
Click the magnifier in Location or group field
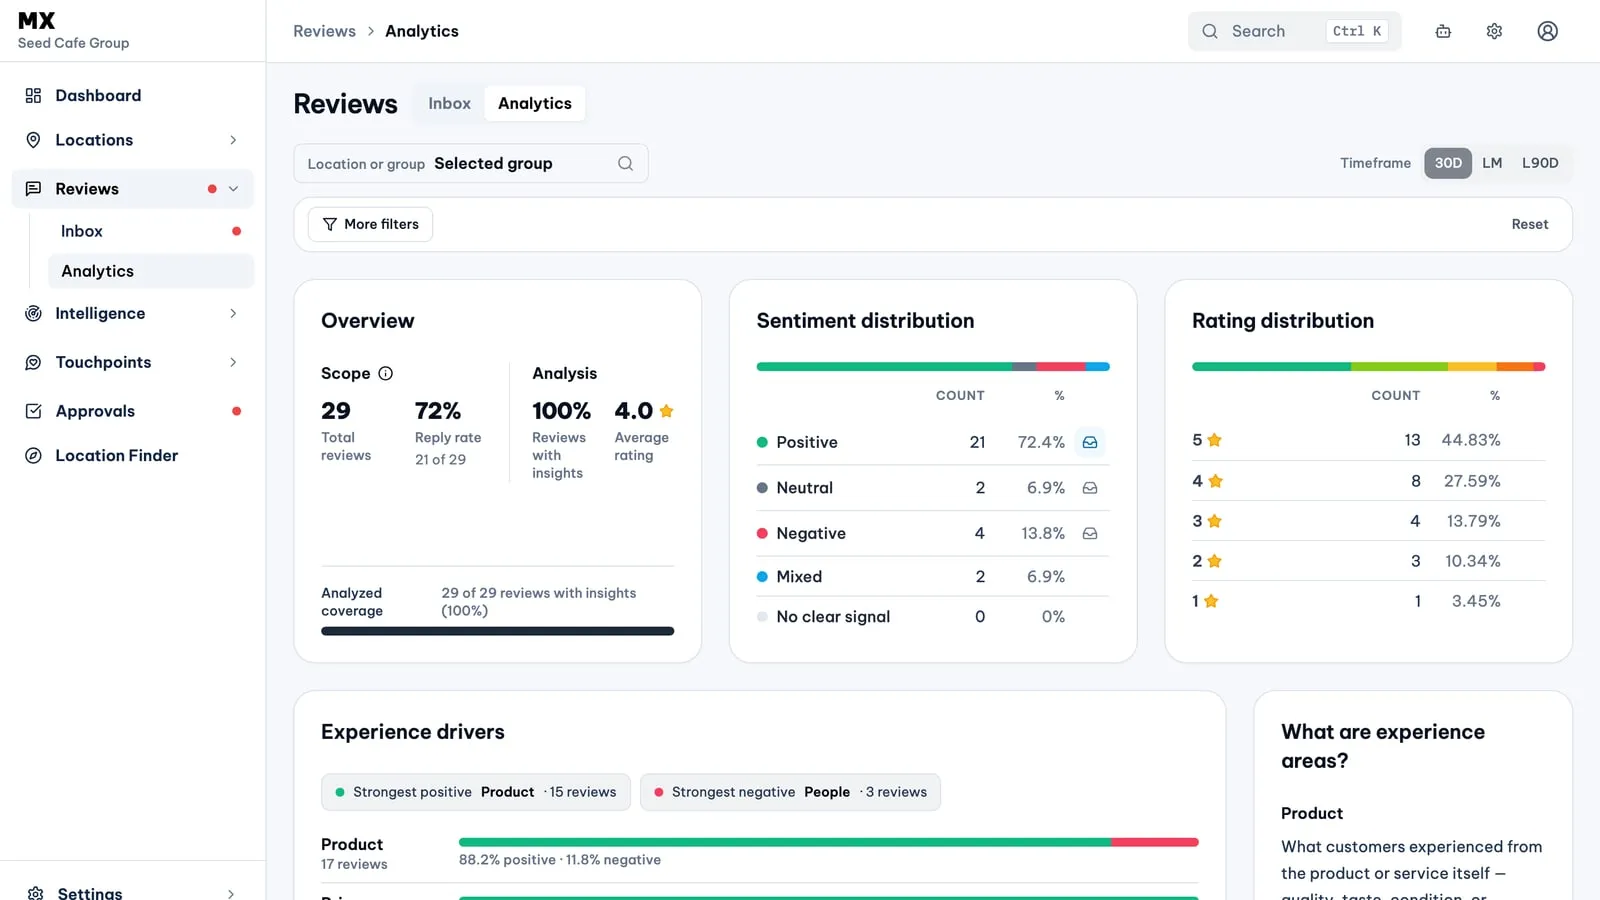[625, 164]
